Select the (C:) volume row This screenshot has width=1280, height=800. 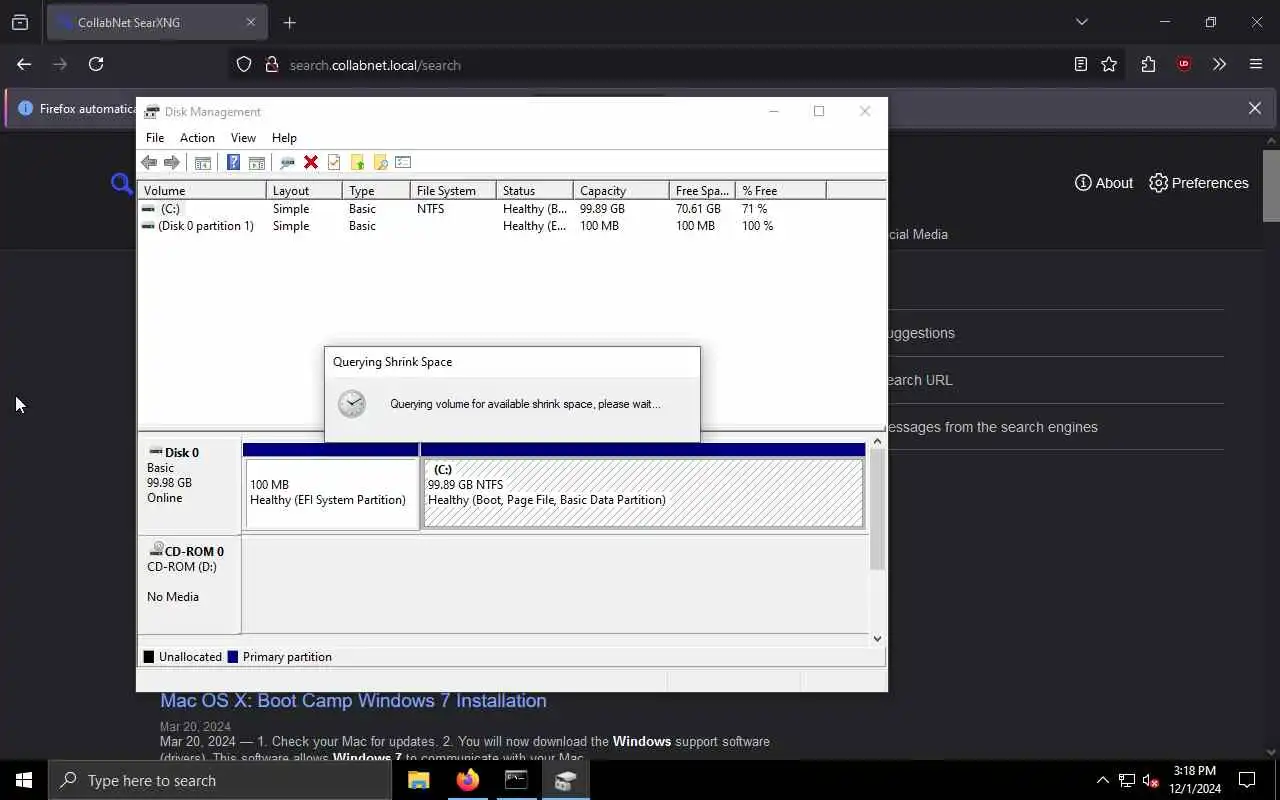point(511,209)
